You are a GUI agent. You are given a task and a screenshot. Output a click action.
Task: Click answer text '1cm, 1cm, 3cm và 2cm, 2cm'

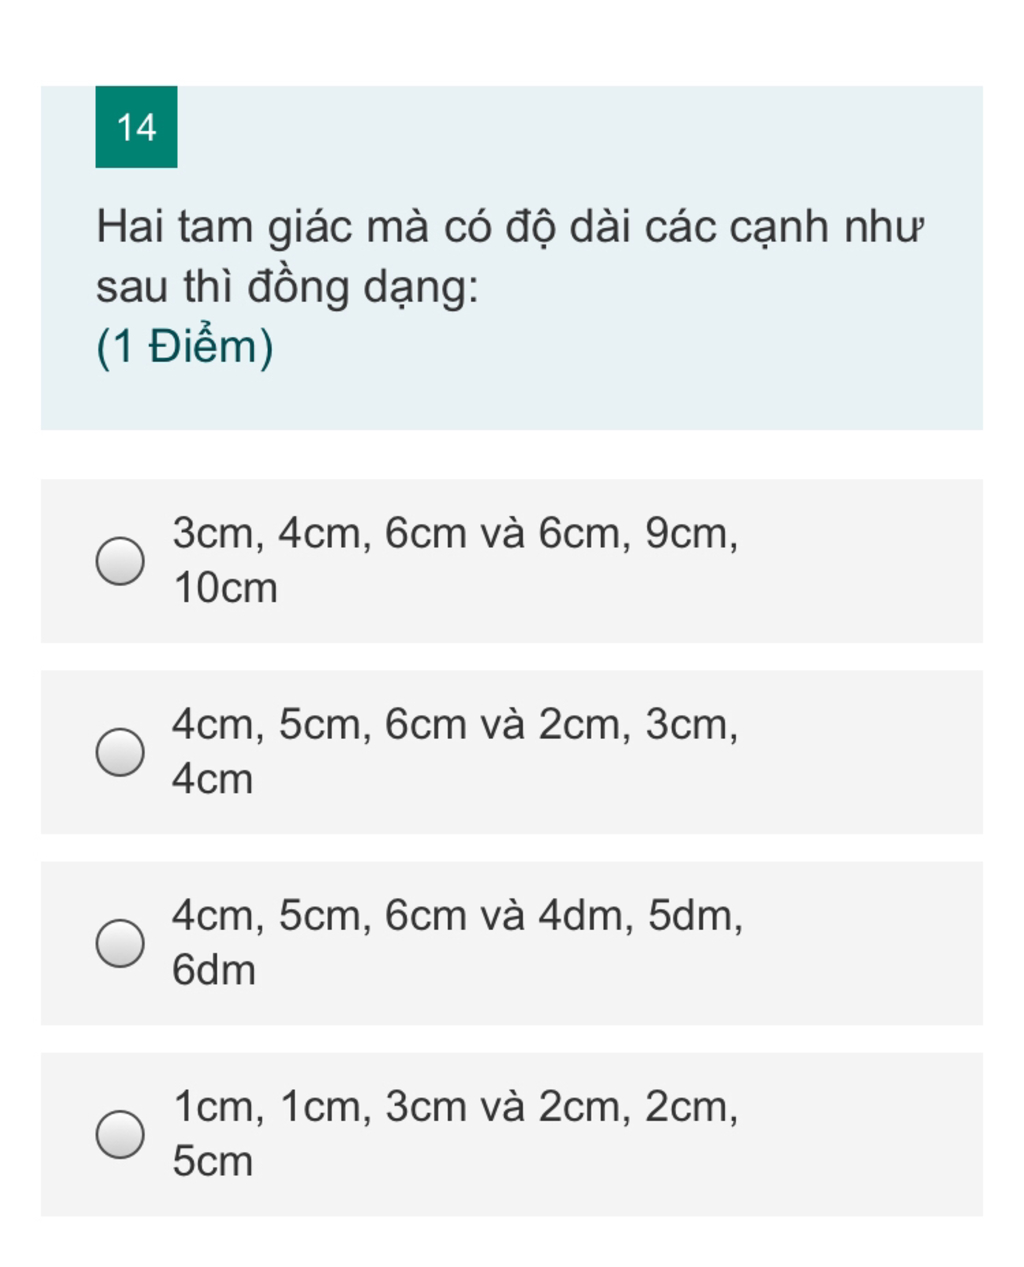click(x=455, y=1107)
